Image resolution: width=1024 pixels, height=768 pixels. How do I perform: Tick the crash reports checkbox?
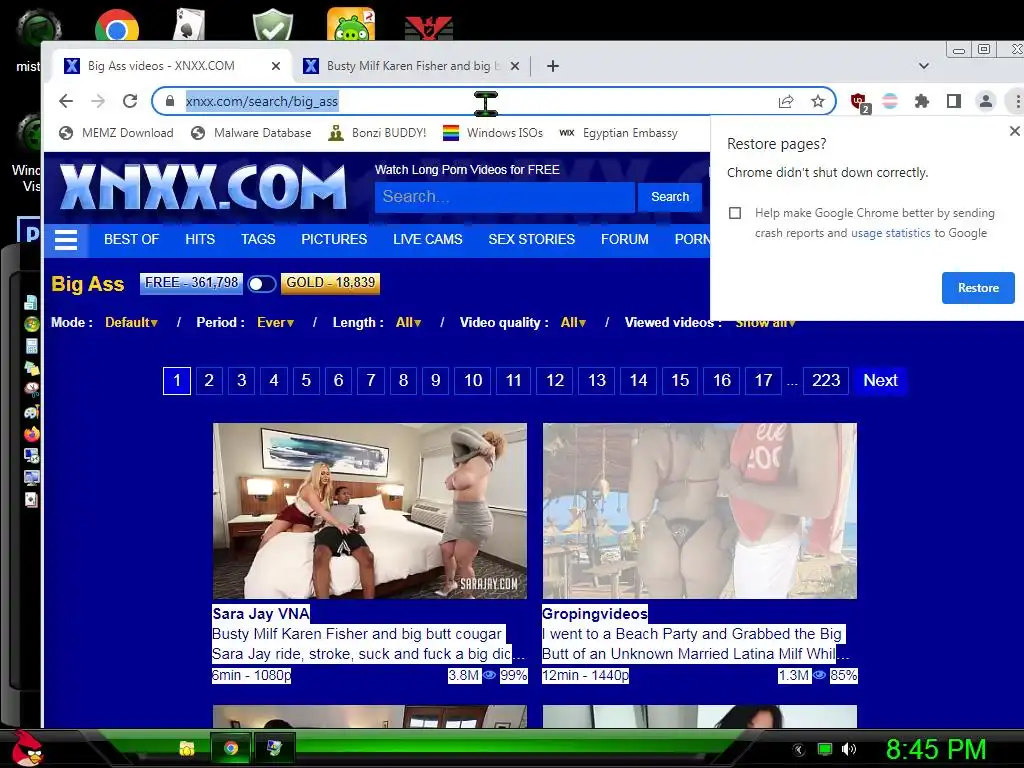pyautogui.click(x=735, y=213)
